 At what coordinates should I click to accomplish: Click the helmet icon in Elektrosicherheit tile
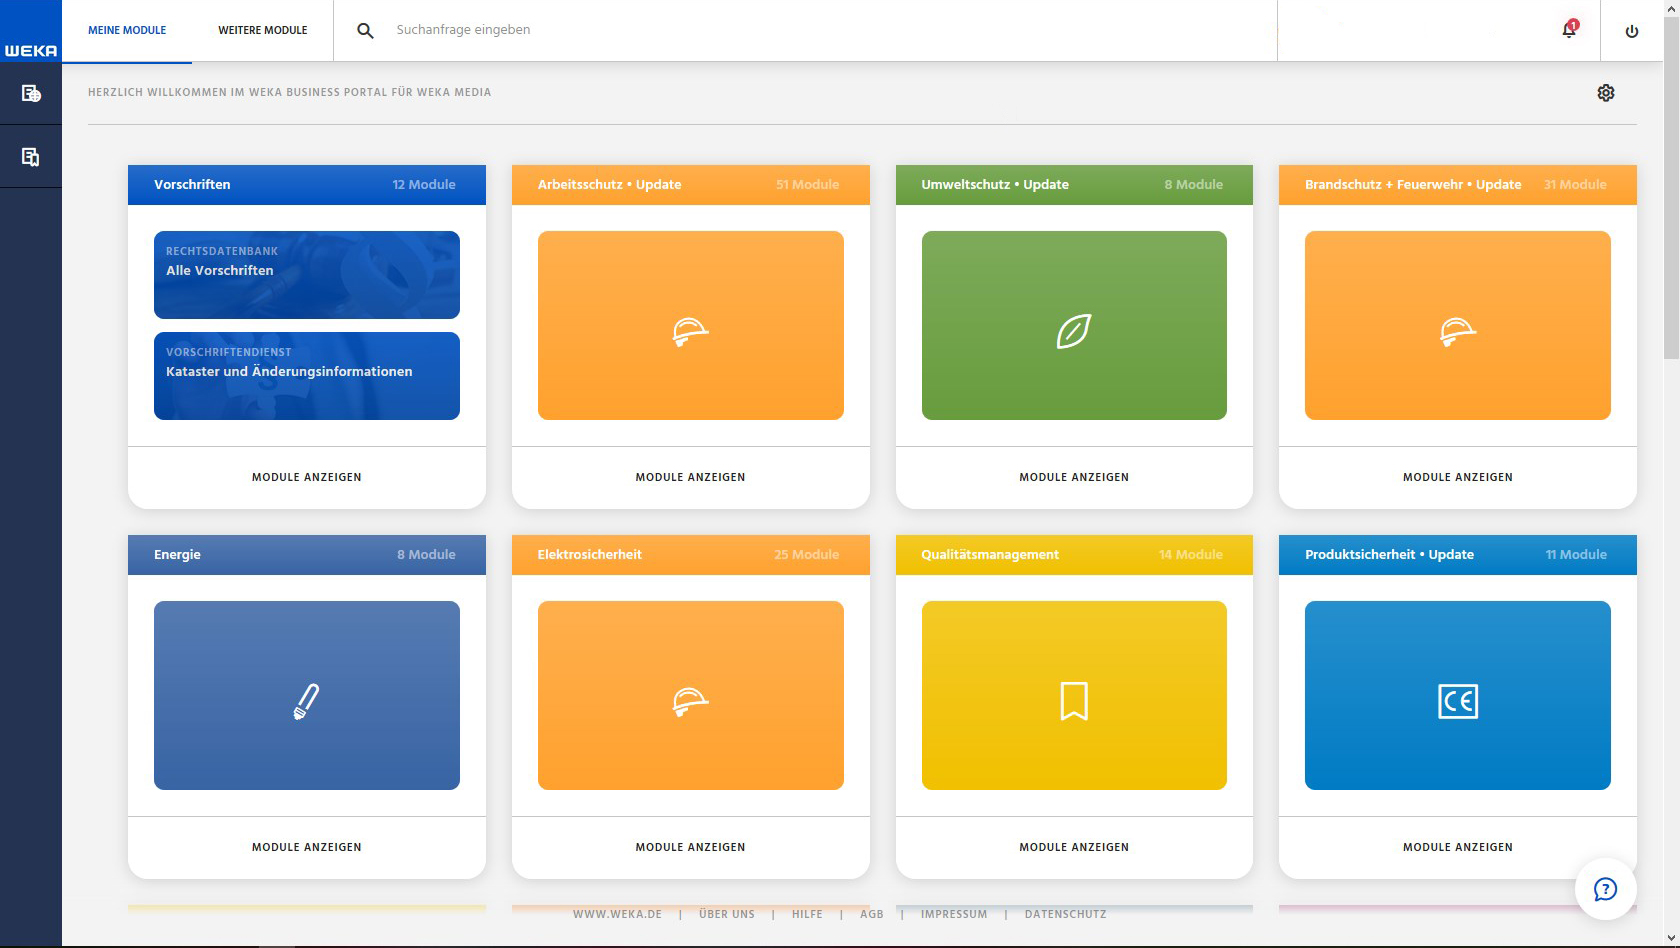click(691, 701)
